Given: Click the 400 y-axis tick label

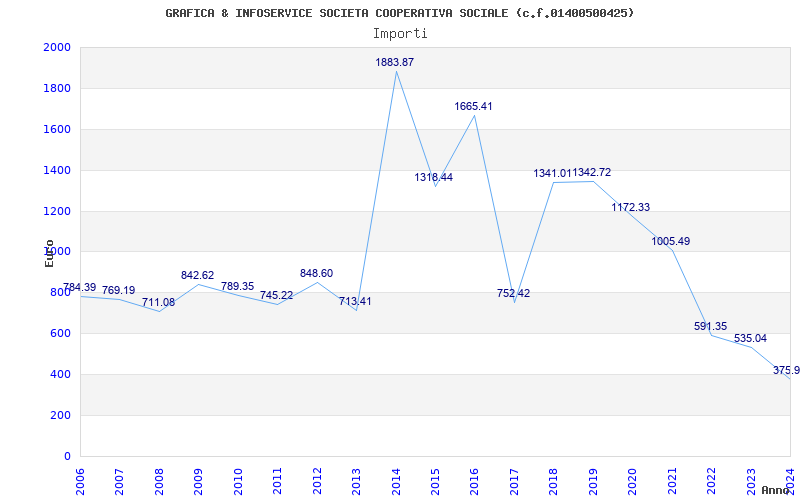Looking at the screenshot, I should click(x=61, y=374).
